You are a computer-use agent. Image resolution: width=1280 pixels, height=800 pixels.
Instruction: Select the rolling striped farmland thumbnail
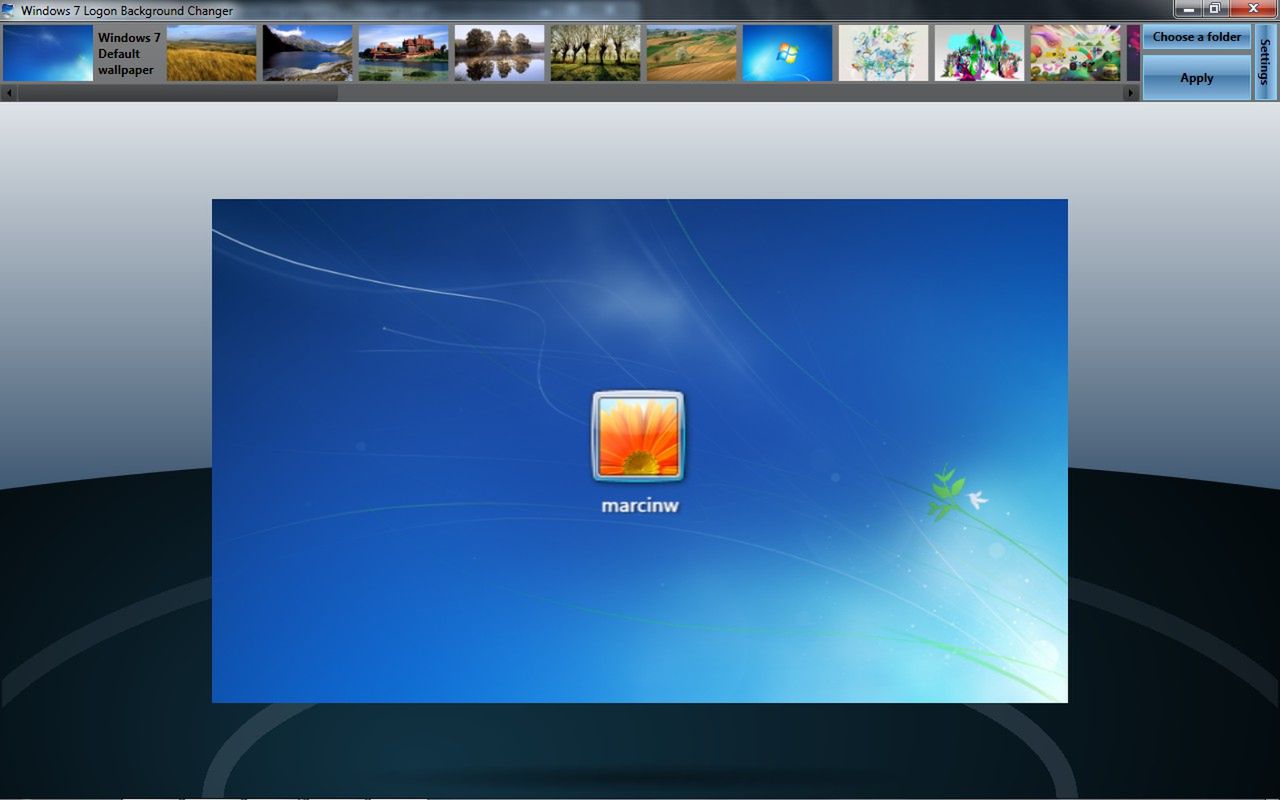[691, 53]
